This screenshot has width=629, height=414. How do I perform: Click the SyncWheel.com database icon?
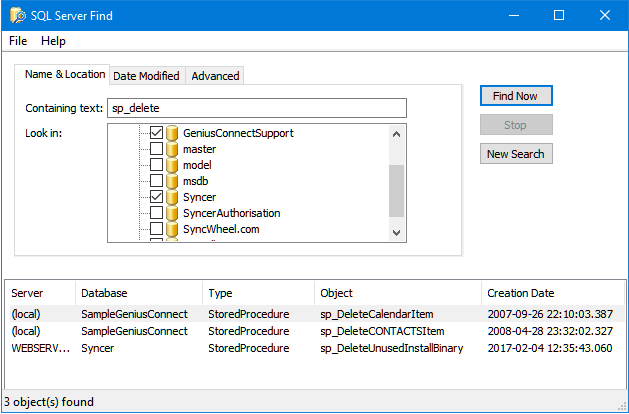pos(172,229)
